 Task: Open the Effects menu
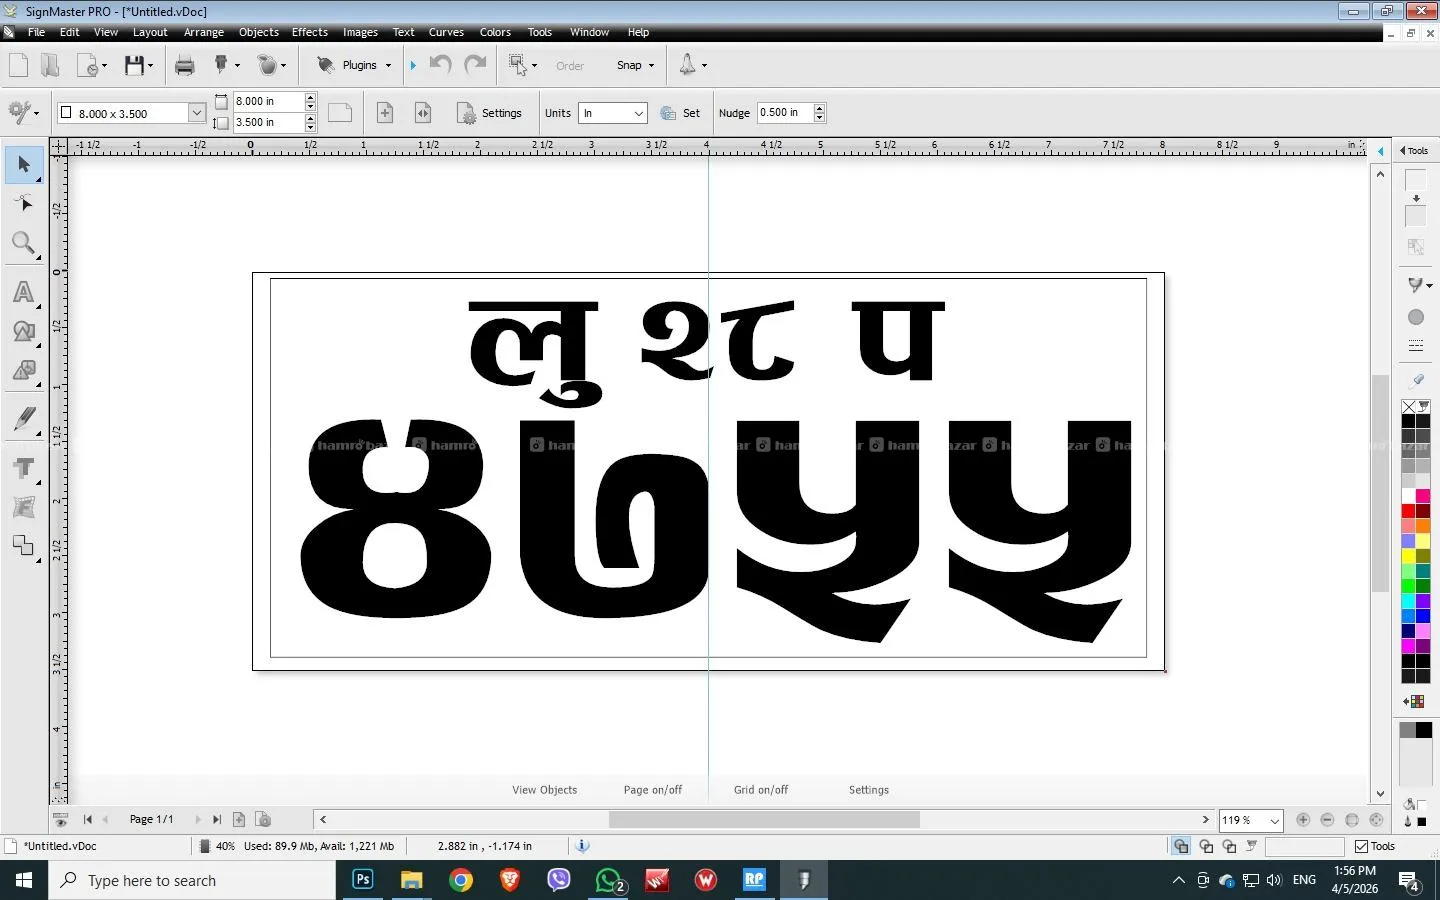tap(310, 32)
